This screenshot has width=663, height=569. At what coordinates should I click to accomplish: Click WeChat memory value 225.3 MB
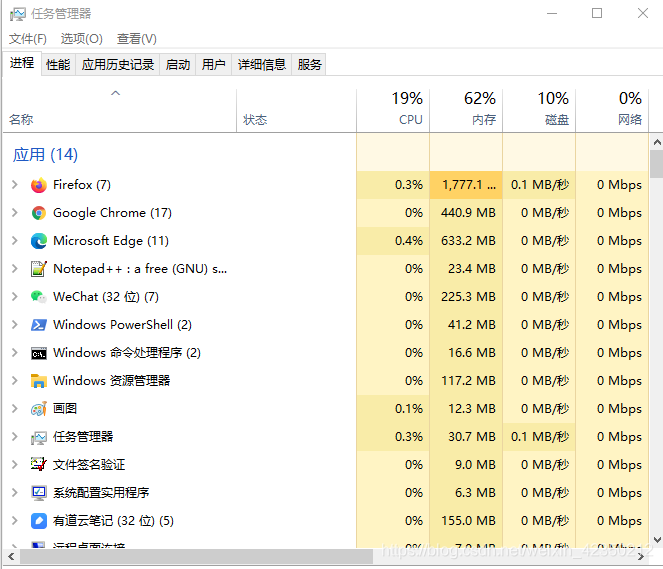[x=468, y=297]
